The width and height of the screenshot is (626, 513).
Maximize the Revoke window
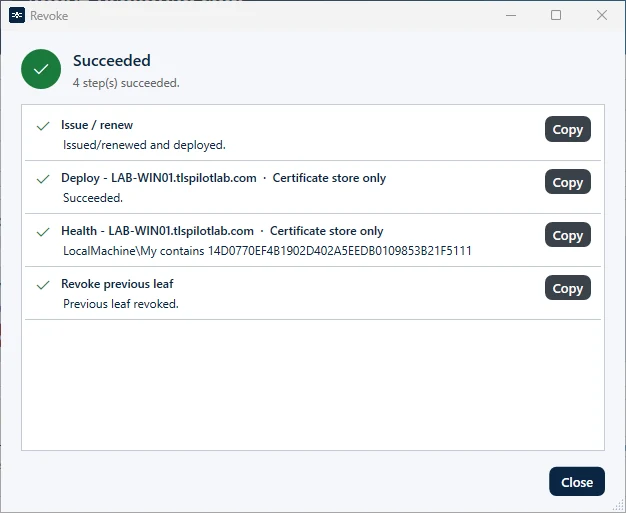pos(556,16)
